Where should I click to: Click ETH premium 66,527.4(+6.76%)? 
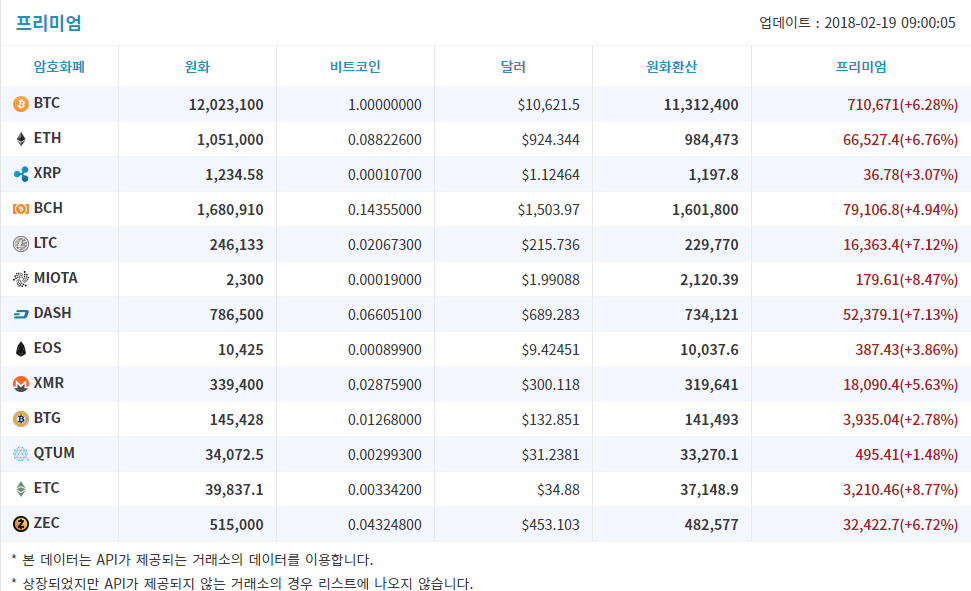click(900, 140)
